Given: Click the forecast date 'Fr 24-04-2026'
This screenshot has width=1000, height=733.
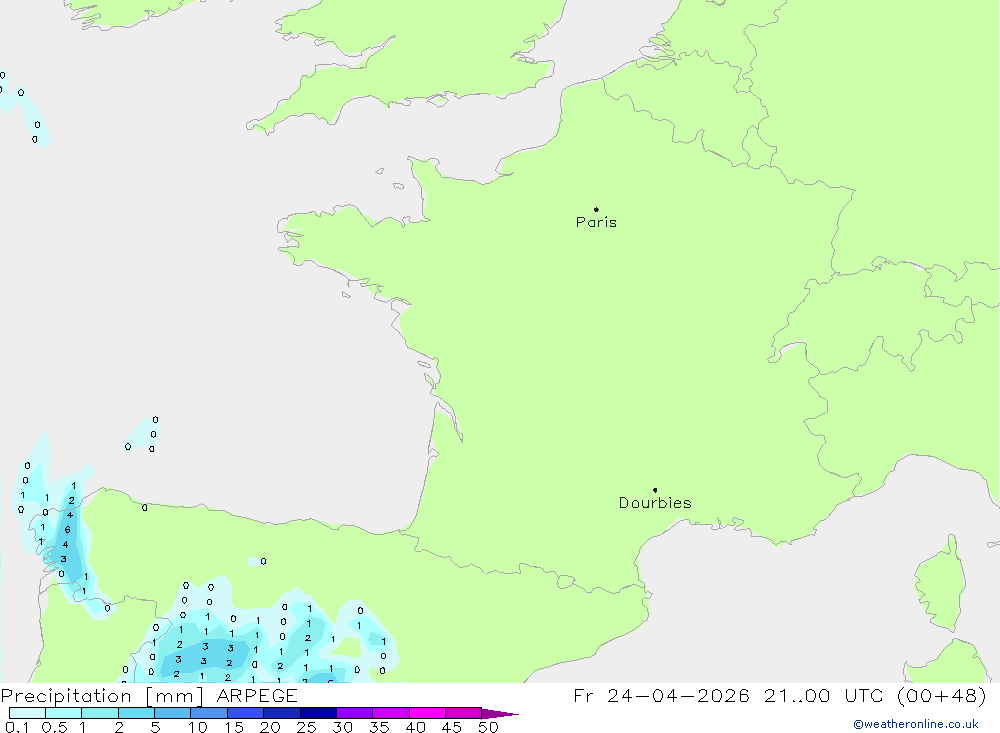Looking at the screenshot, I should [x=661, y=695].
